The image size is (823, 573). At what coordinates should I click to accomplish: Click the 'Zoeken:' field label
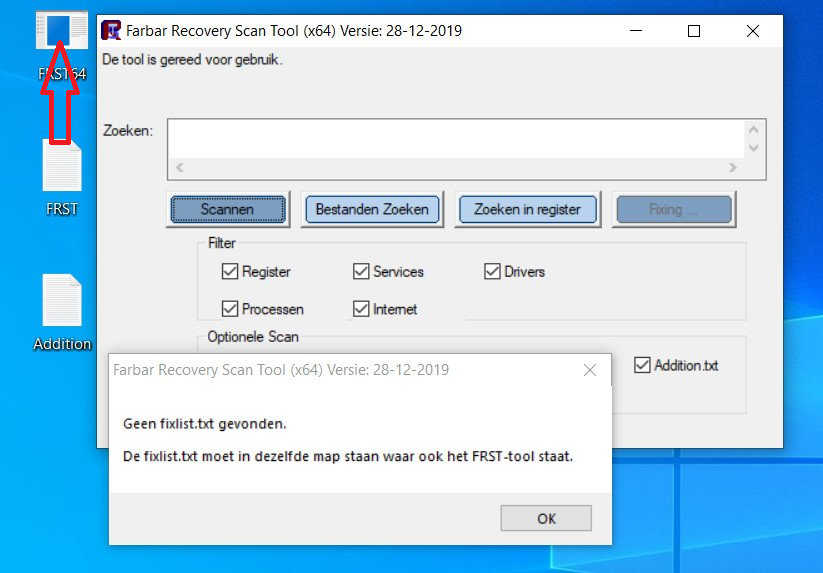pyautogui.click(x=128, y=130)
